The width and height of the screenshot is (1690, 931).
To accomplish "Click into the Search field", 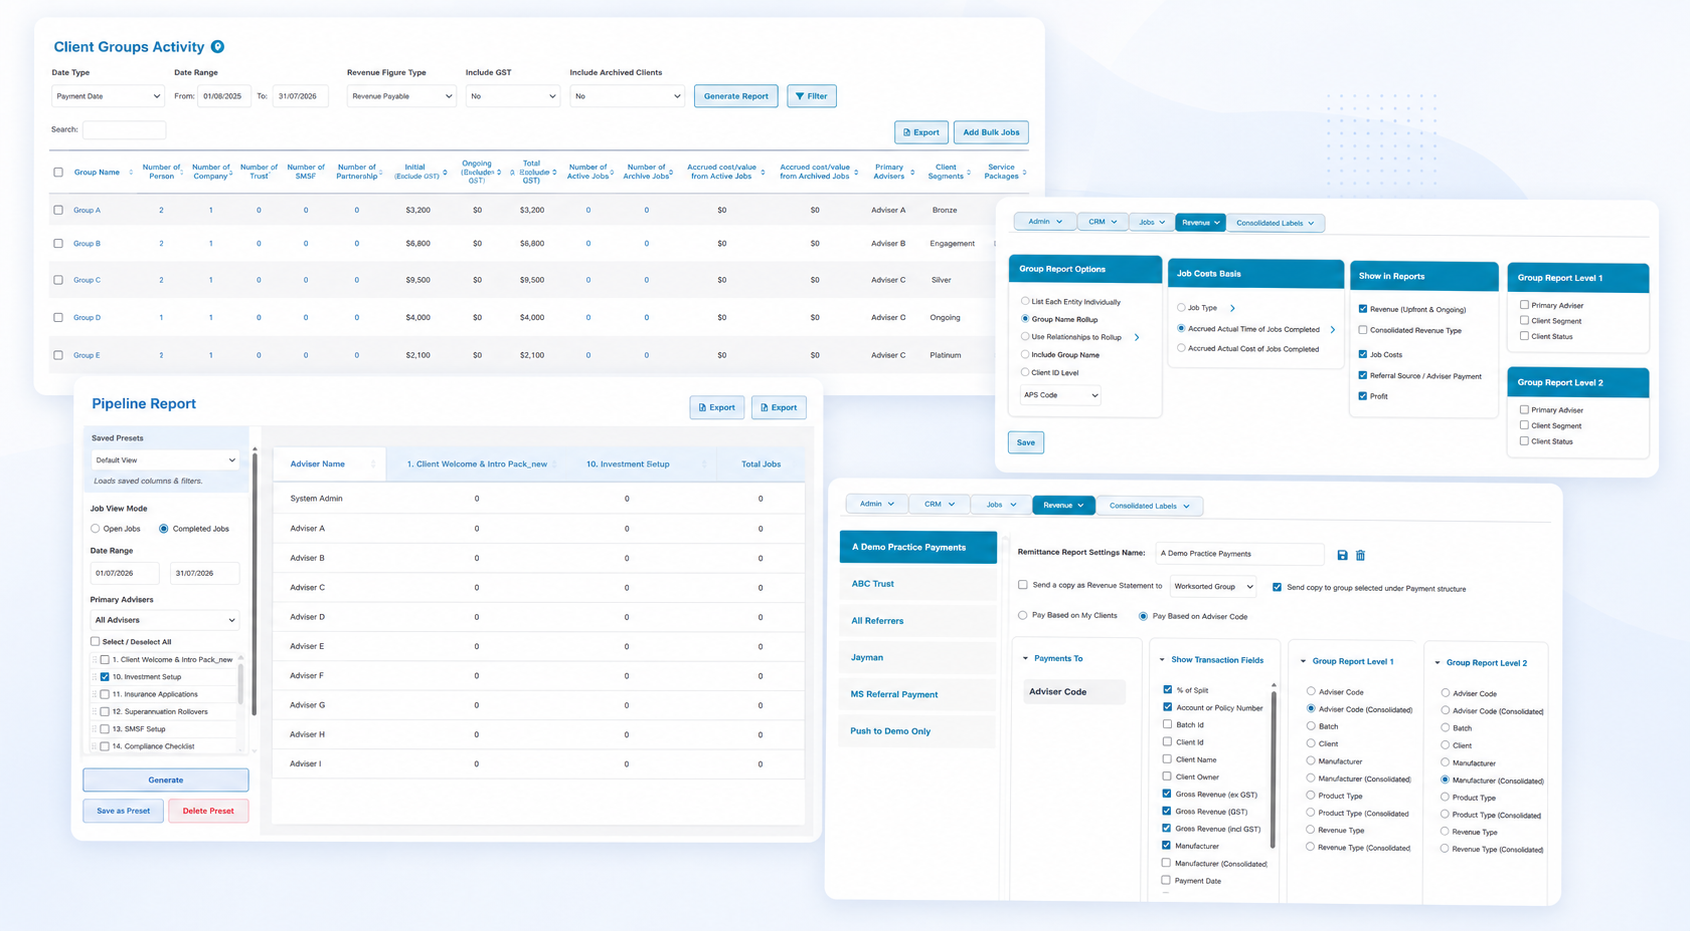I will pyautogui.click(x=124, y=130).
